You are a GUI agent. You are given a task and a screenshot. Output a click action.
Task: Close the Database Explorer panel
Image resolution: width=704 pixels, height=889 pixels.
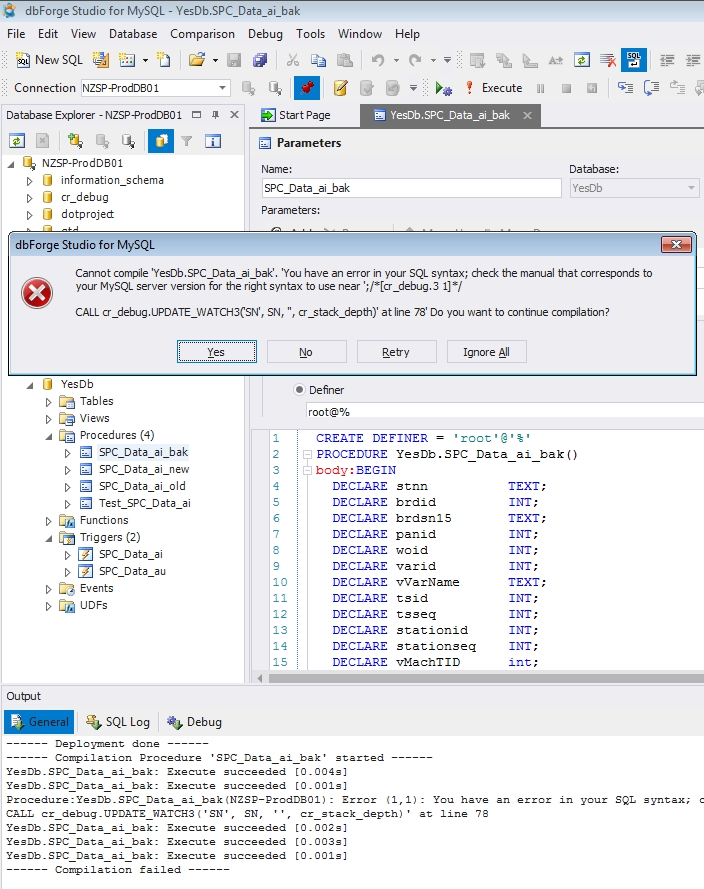(x=234, y=115)
